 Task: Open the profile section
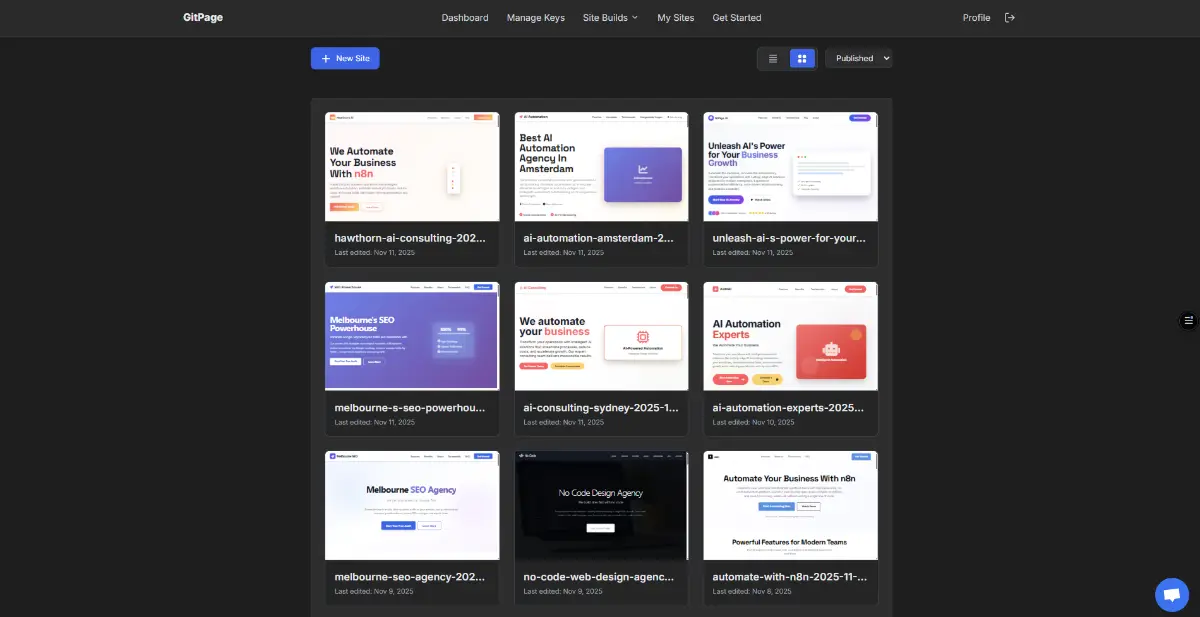click(x=976, y=17)
